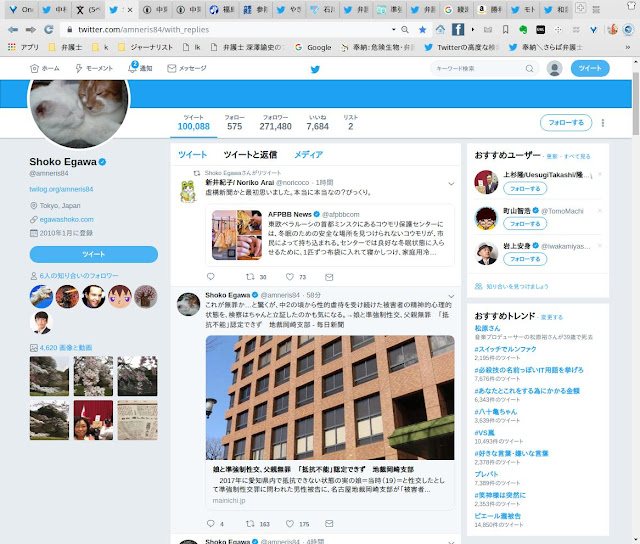Screen dimensions: 640x544
Task: Open the ジャーナリスト bookmark folder
Action: pos(145,47)
